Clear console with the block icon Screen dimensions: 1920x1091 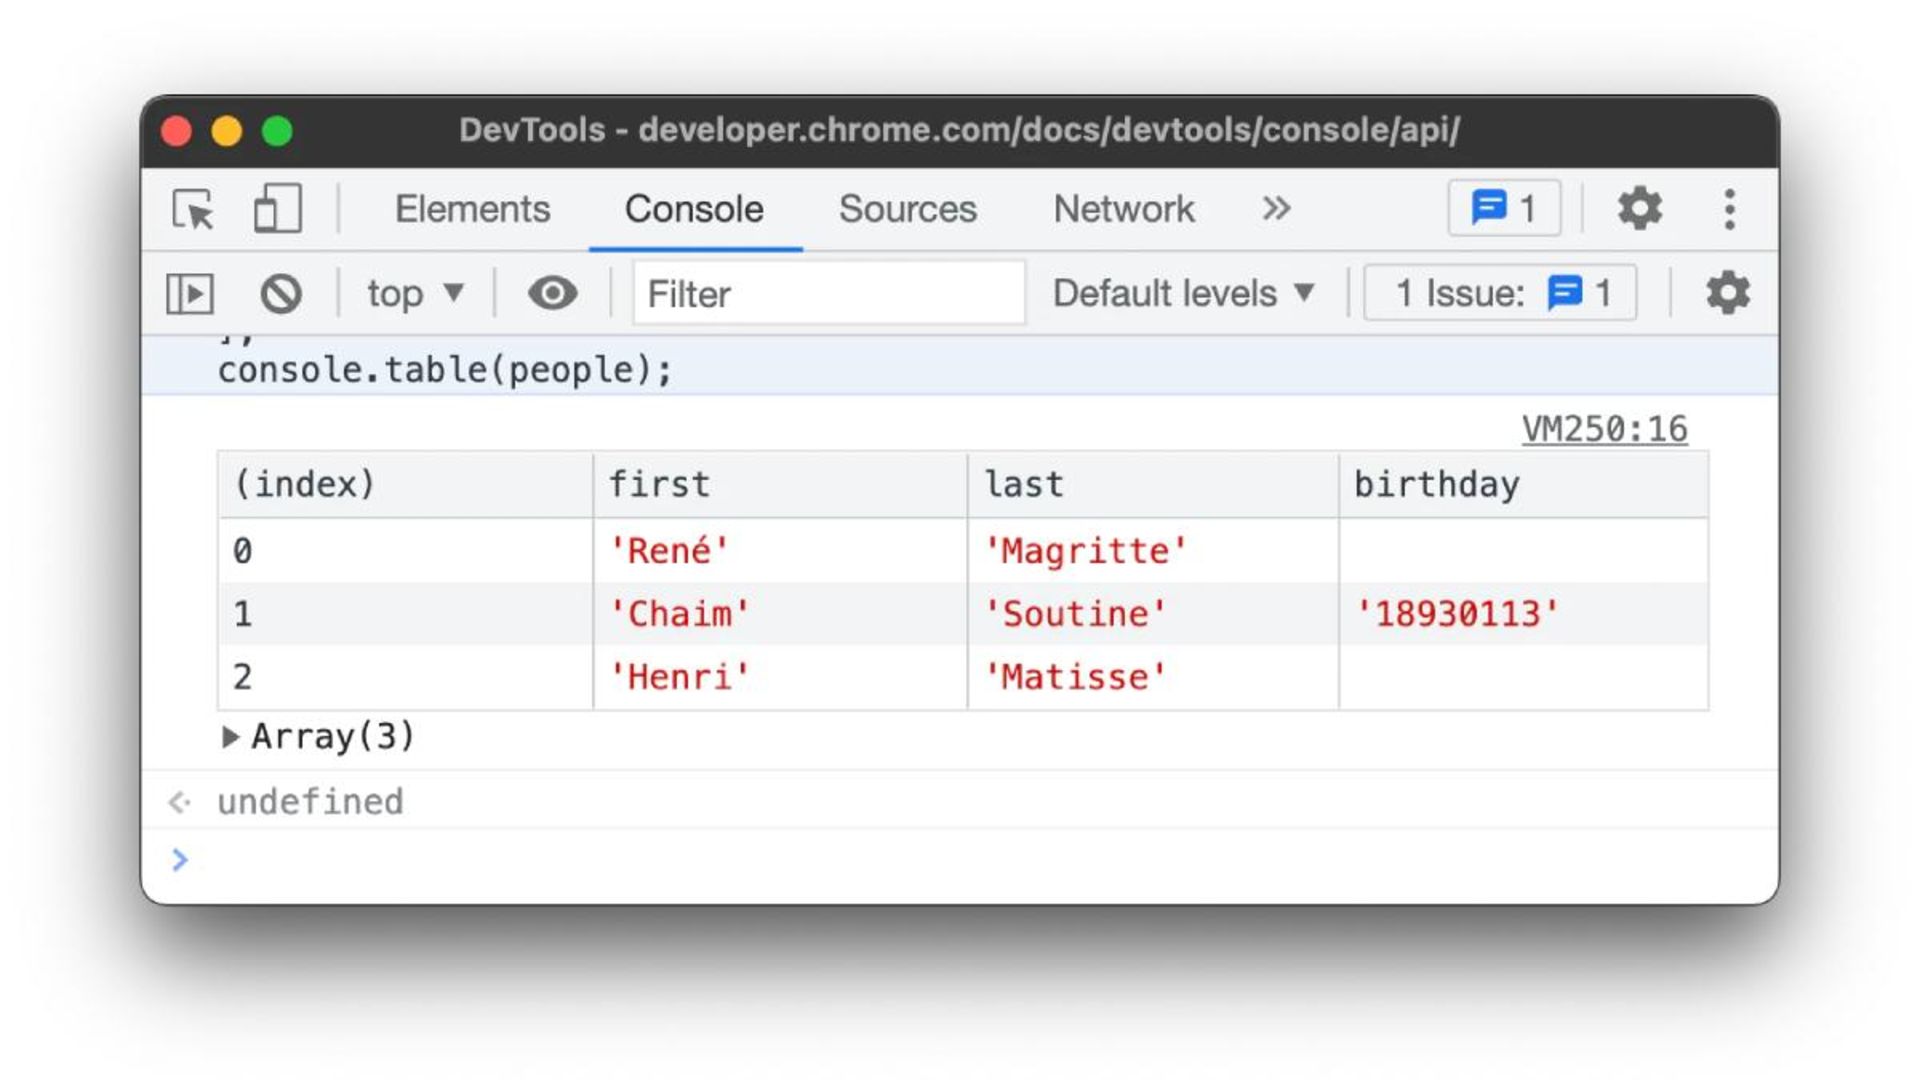pos(281,294)
